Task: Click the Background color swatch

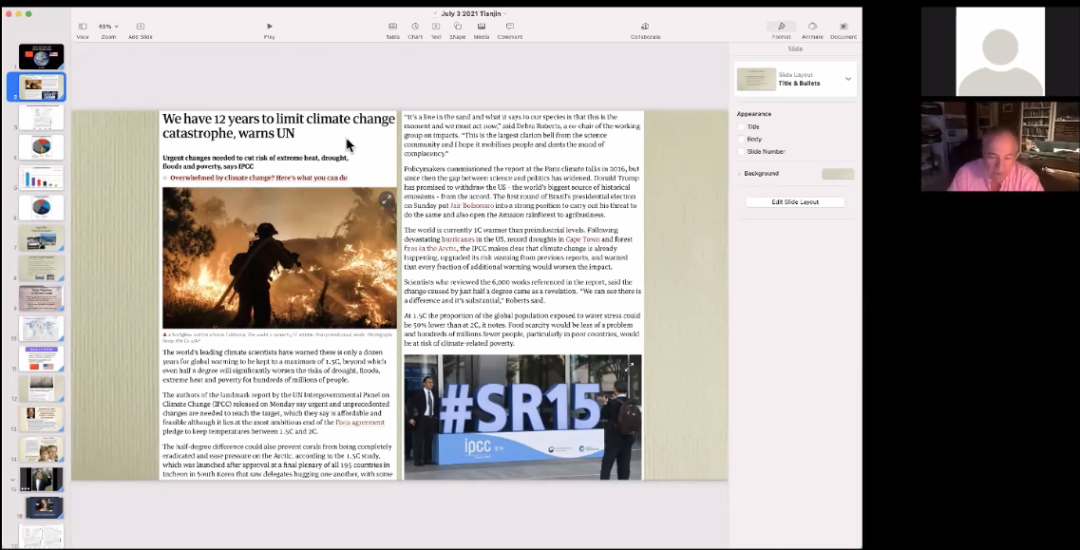Action: pos(837,174)
